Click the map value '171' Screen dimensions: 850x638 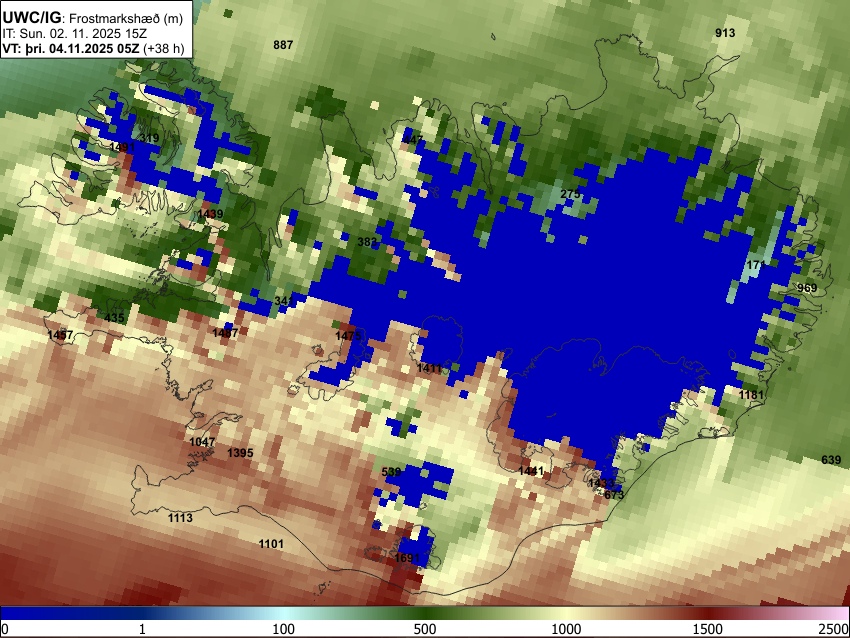(x=756, y=265)
